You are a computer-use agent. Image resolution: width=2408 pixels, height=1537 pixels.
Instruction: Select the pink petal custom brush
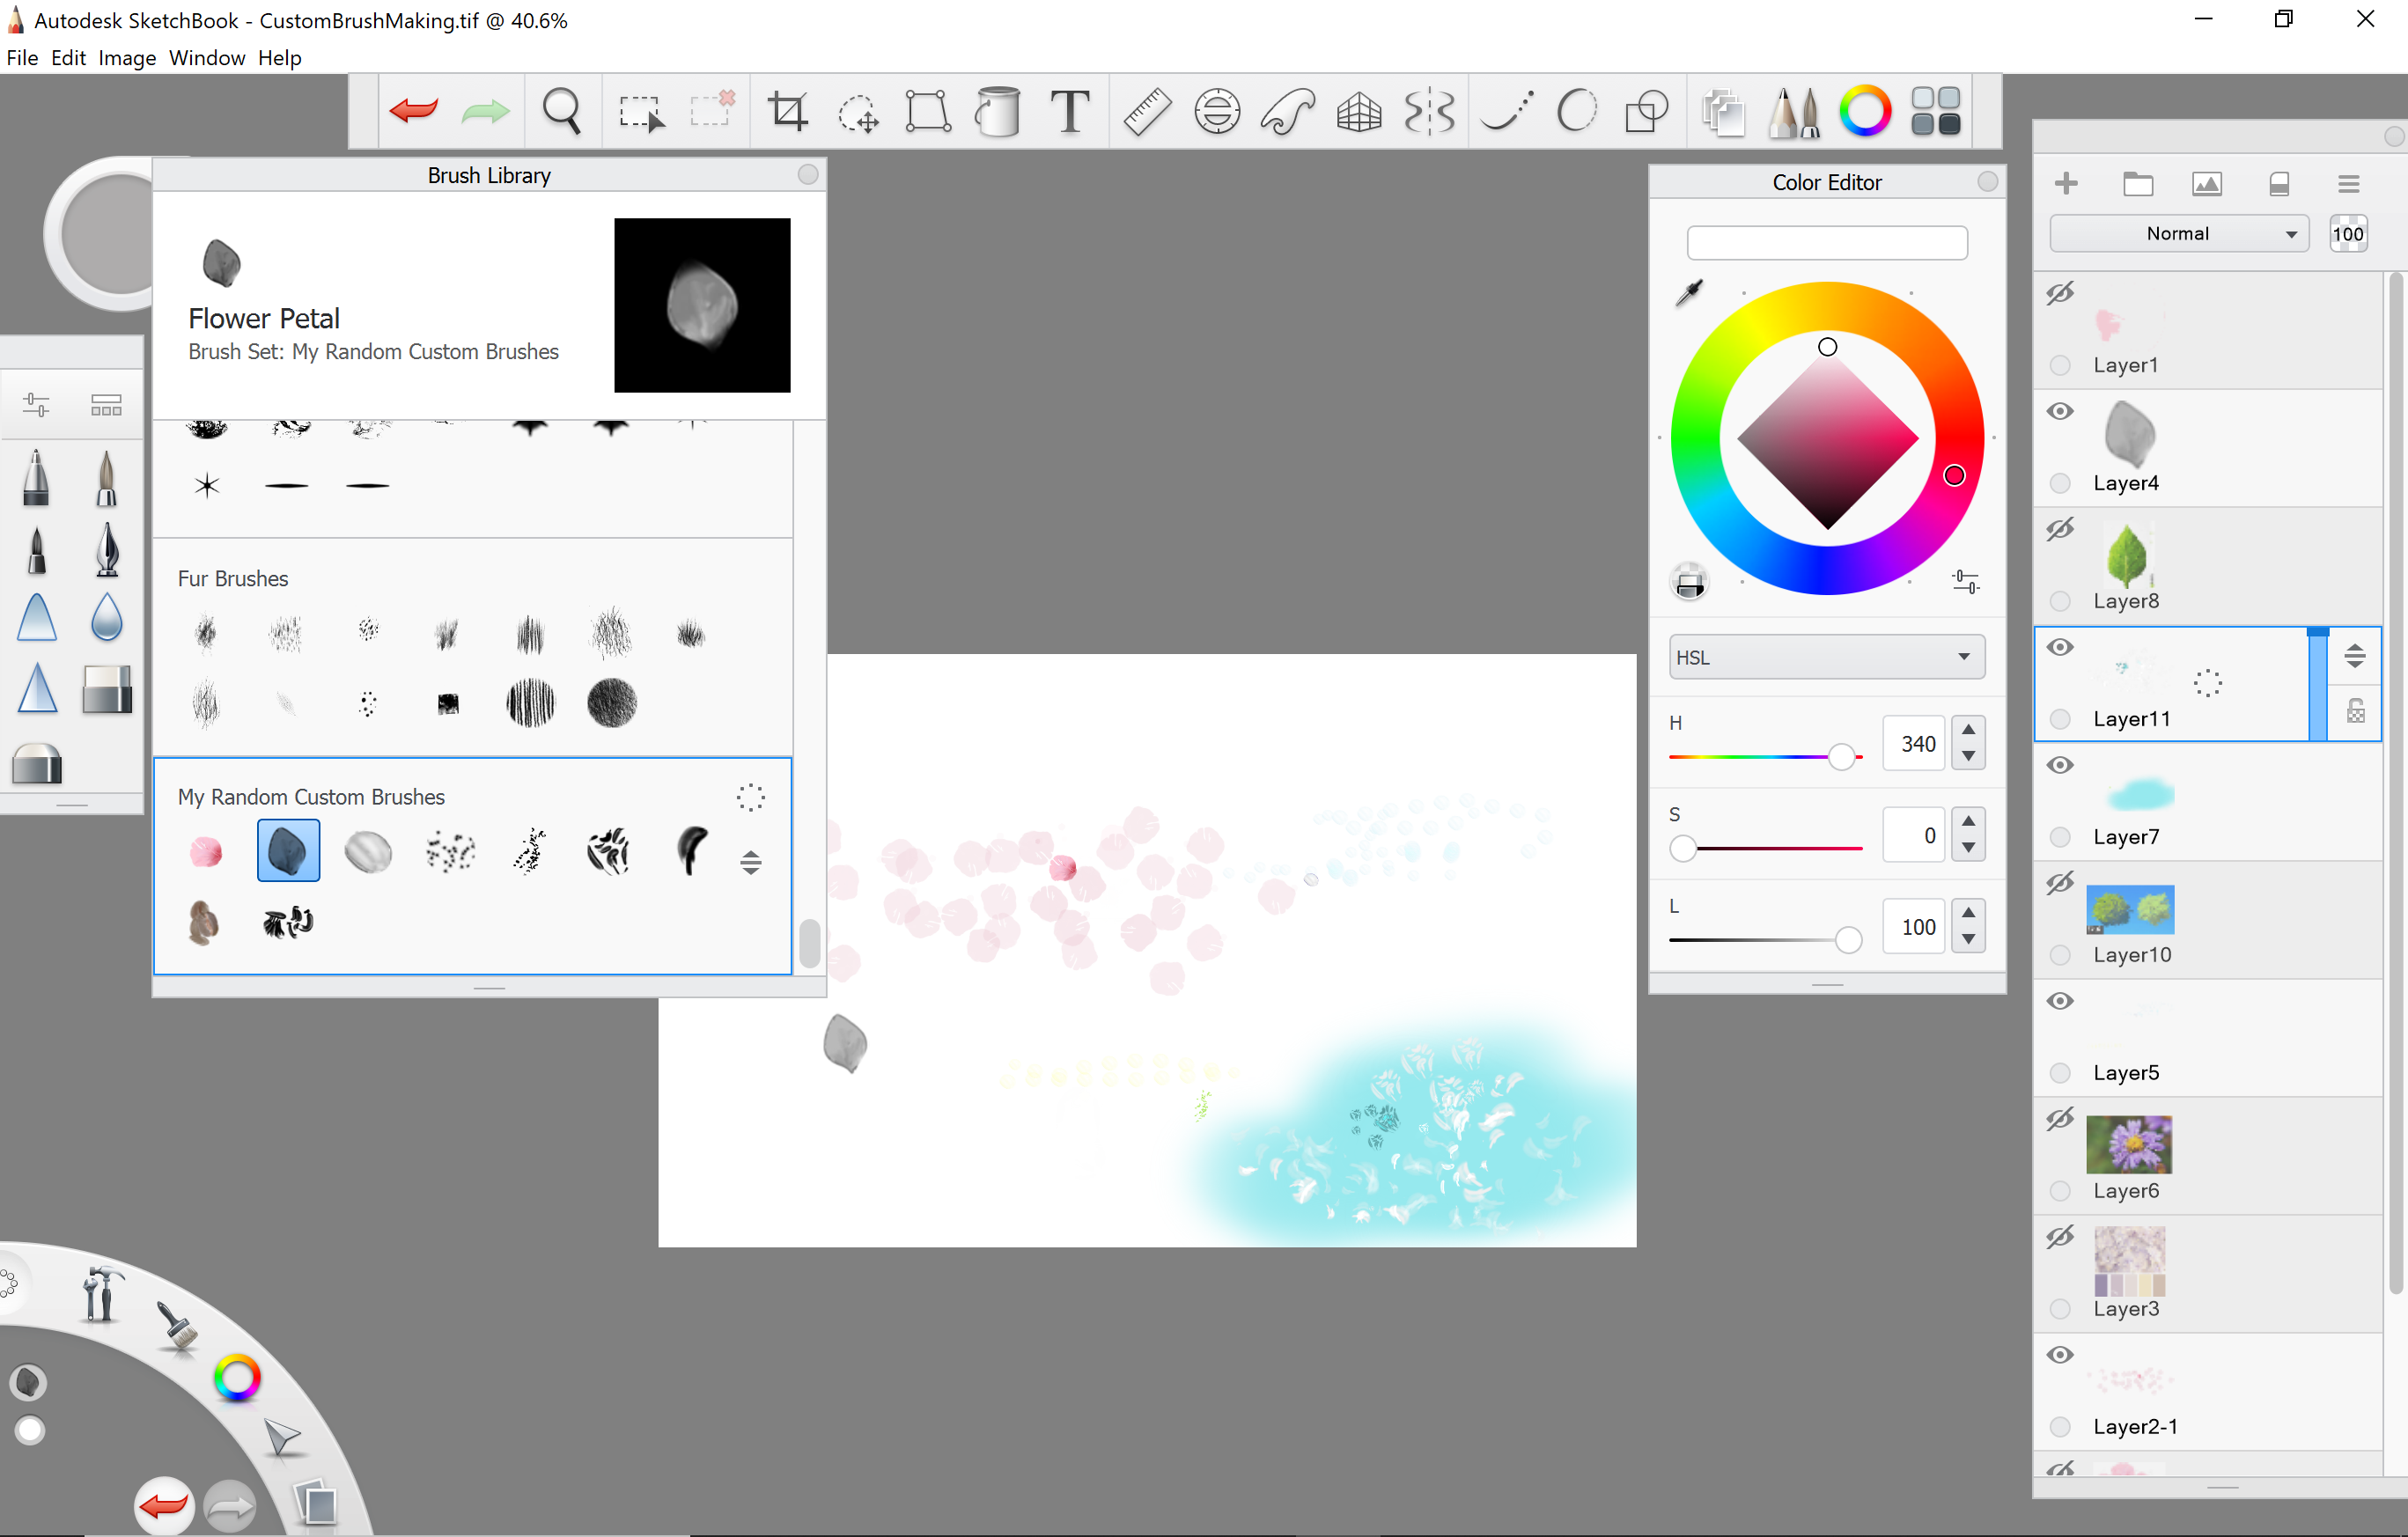click(x=206, y=852)
